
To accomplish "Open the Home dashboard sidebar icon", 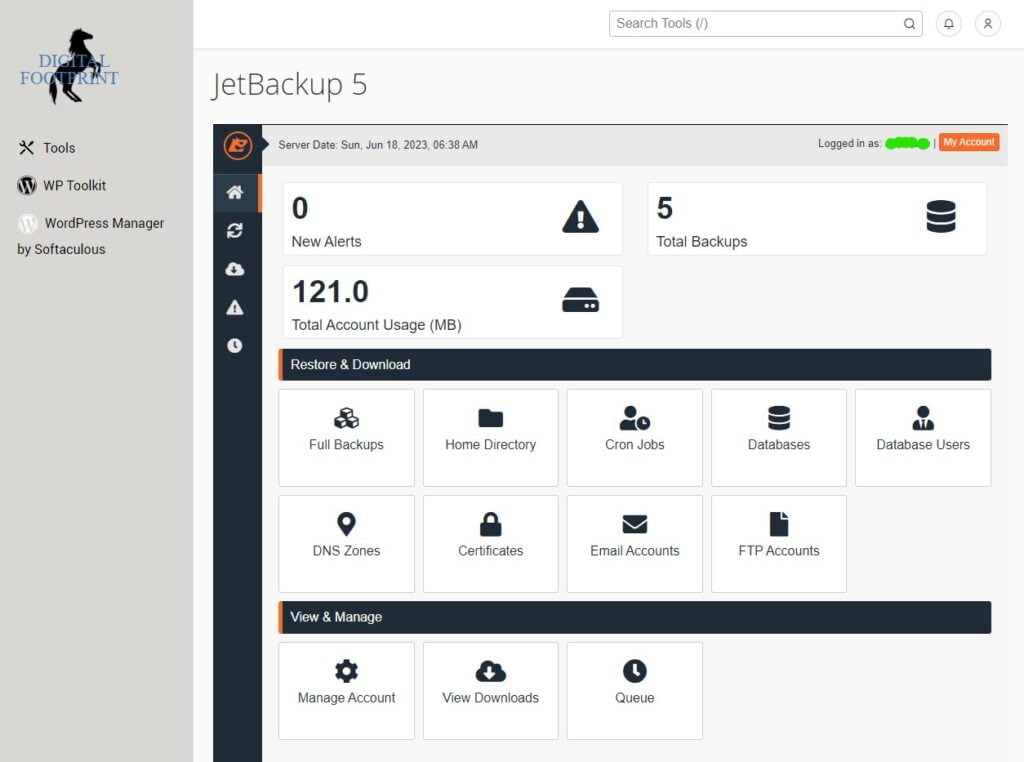I will (x=235, y=193).
